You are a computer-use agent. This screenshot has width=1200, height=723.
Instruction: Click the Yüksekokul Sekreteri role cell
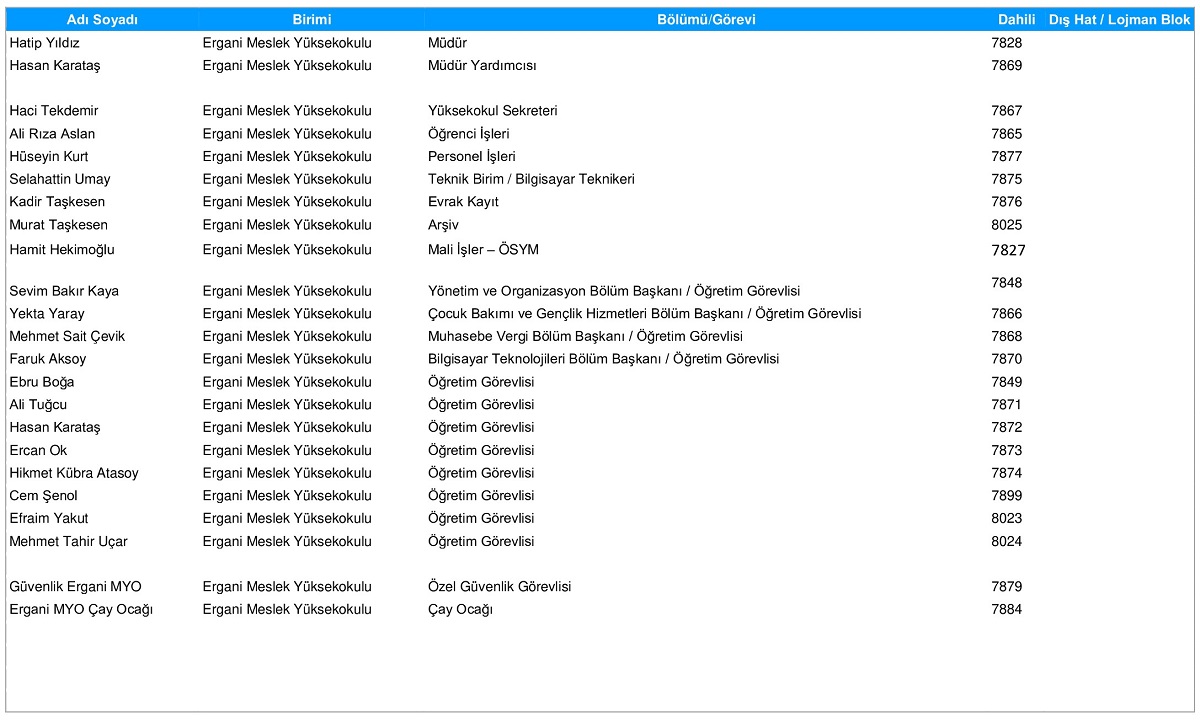492,111
